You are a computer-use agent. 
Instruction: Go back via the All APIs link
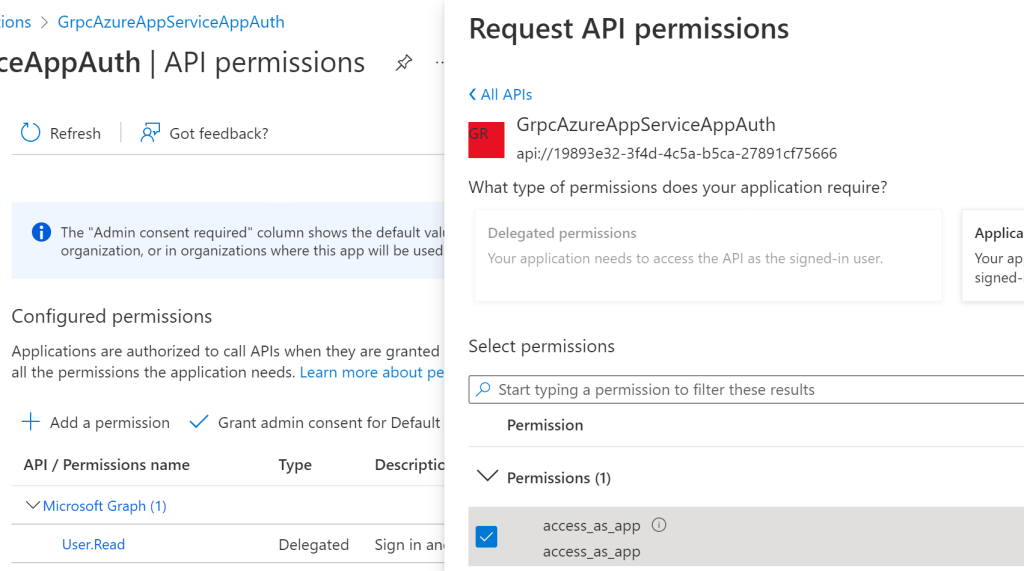[500, 94]
